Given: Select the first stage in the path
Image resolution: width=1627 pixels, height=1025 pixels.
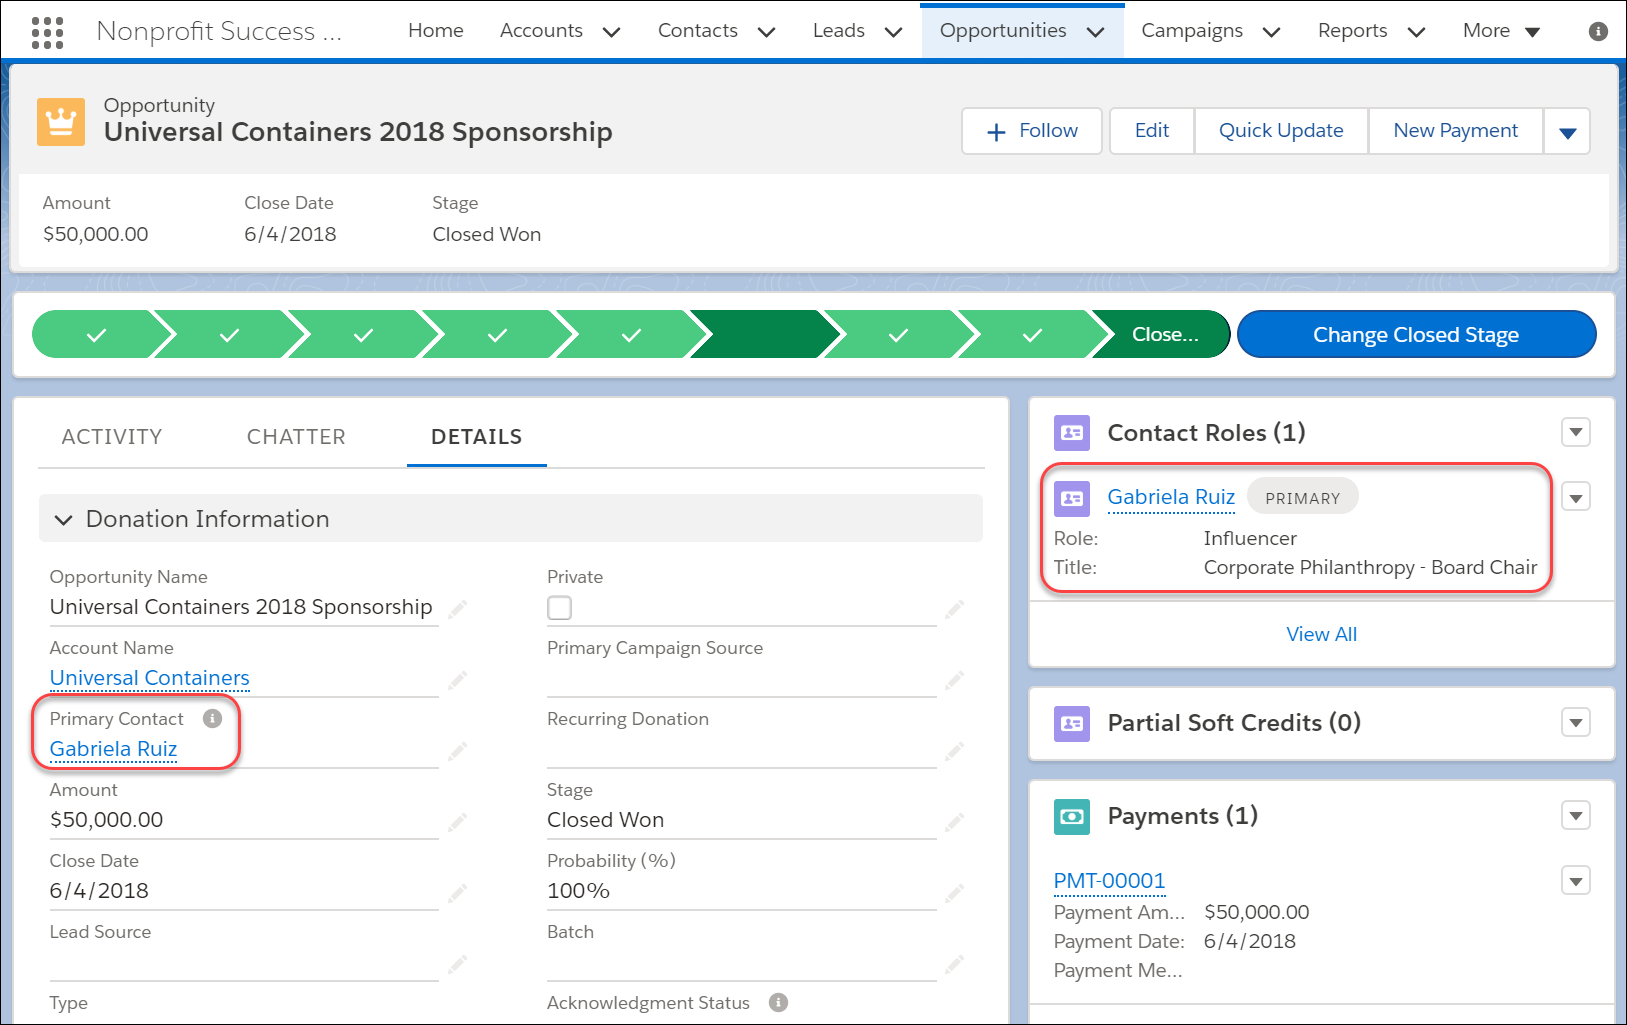Looking at the screenshot, I should (x=96, y=334).
